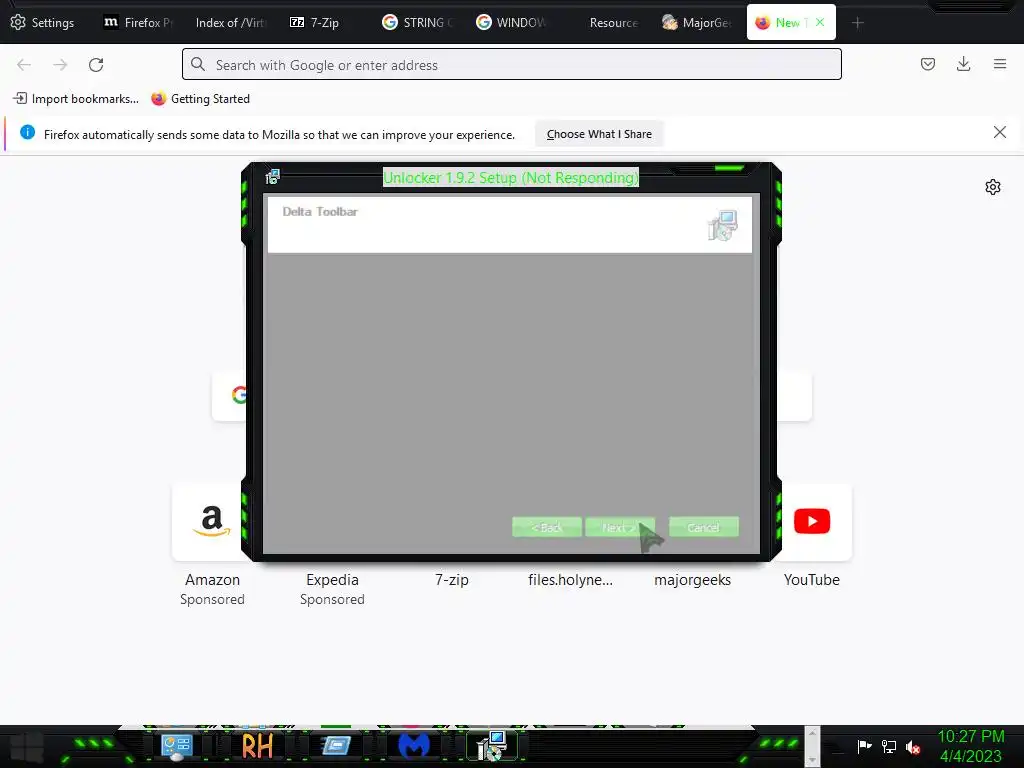Screen dimensions: 1024x768
Task: Click Import bookmarks in bookmarks toolbar
Action: tap(76, 99)
